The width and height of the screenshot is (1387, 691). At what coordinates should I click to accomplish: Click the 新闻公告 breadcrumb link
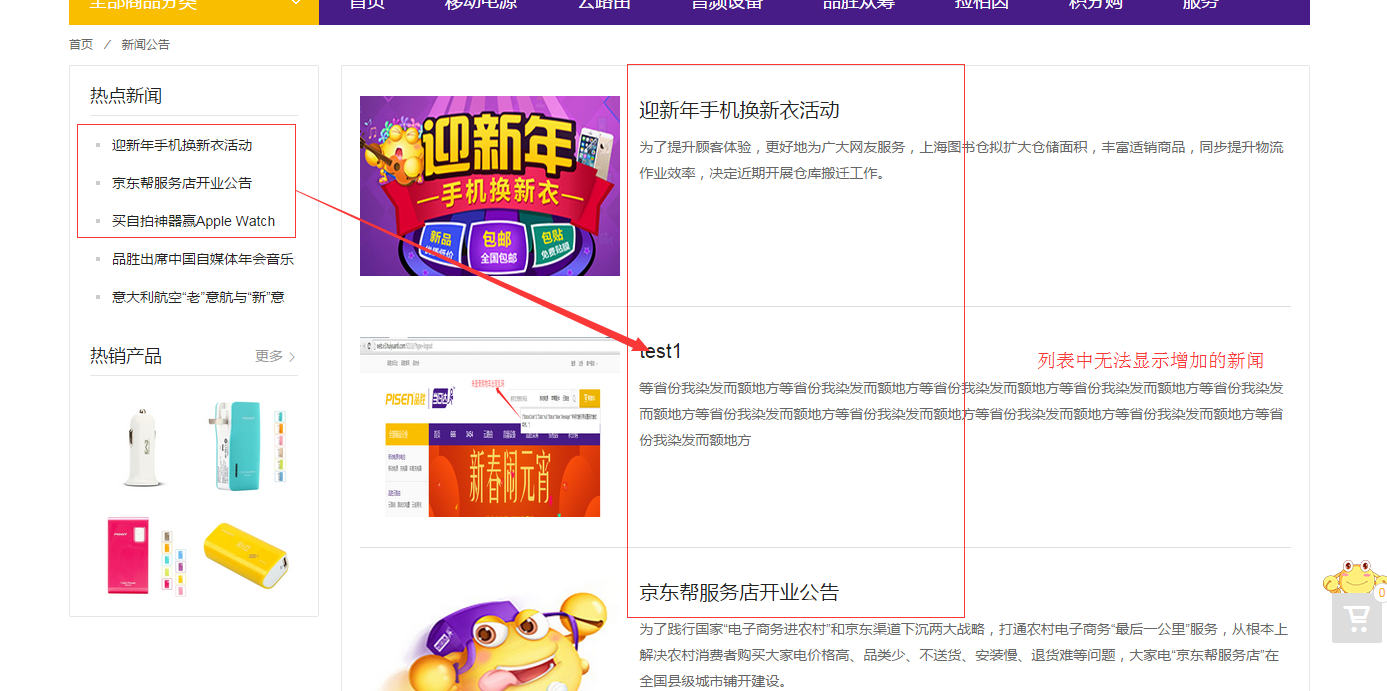(146, 45)
